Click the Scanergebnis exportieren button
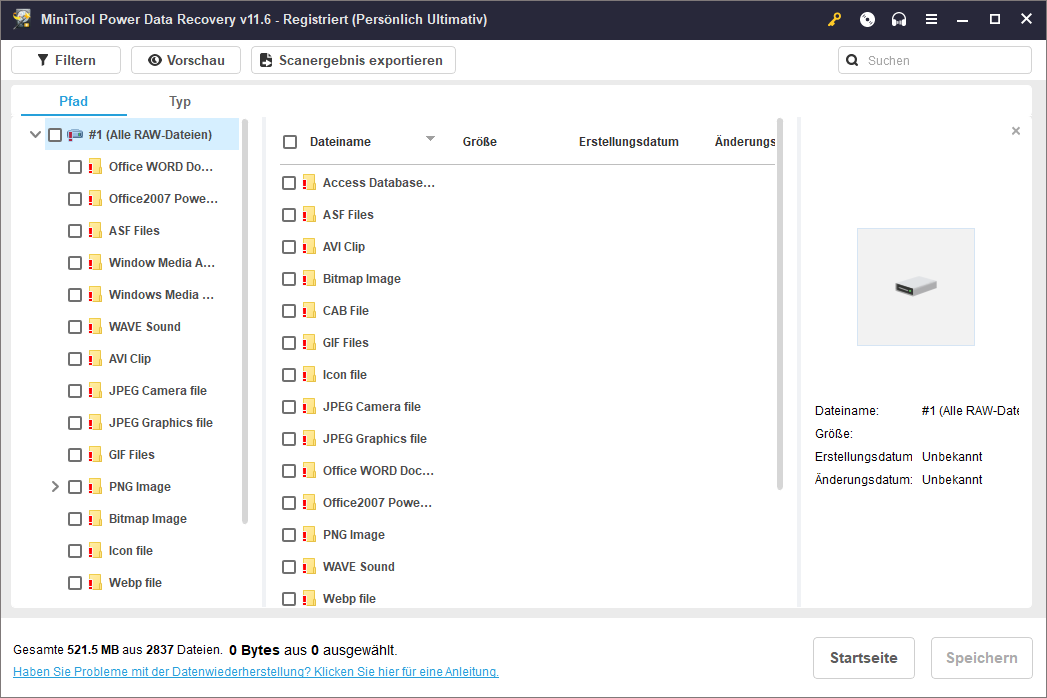The image size is (1047, 698). pos(352,60)
